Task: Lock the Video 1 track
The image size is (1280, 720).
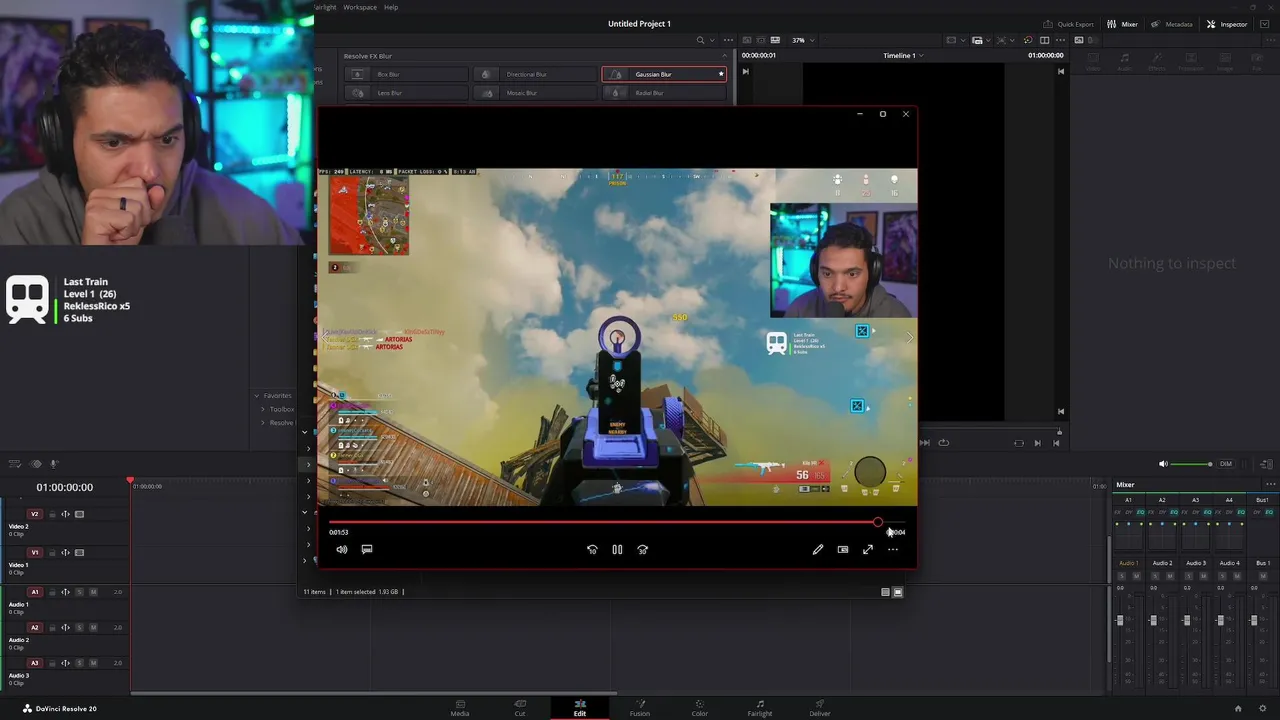Action: 52,552
